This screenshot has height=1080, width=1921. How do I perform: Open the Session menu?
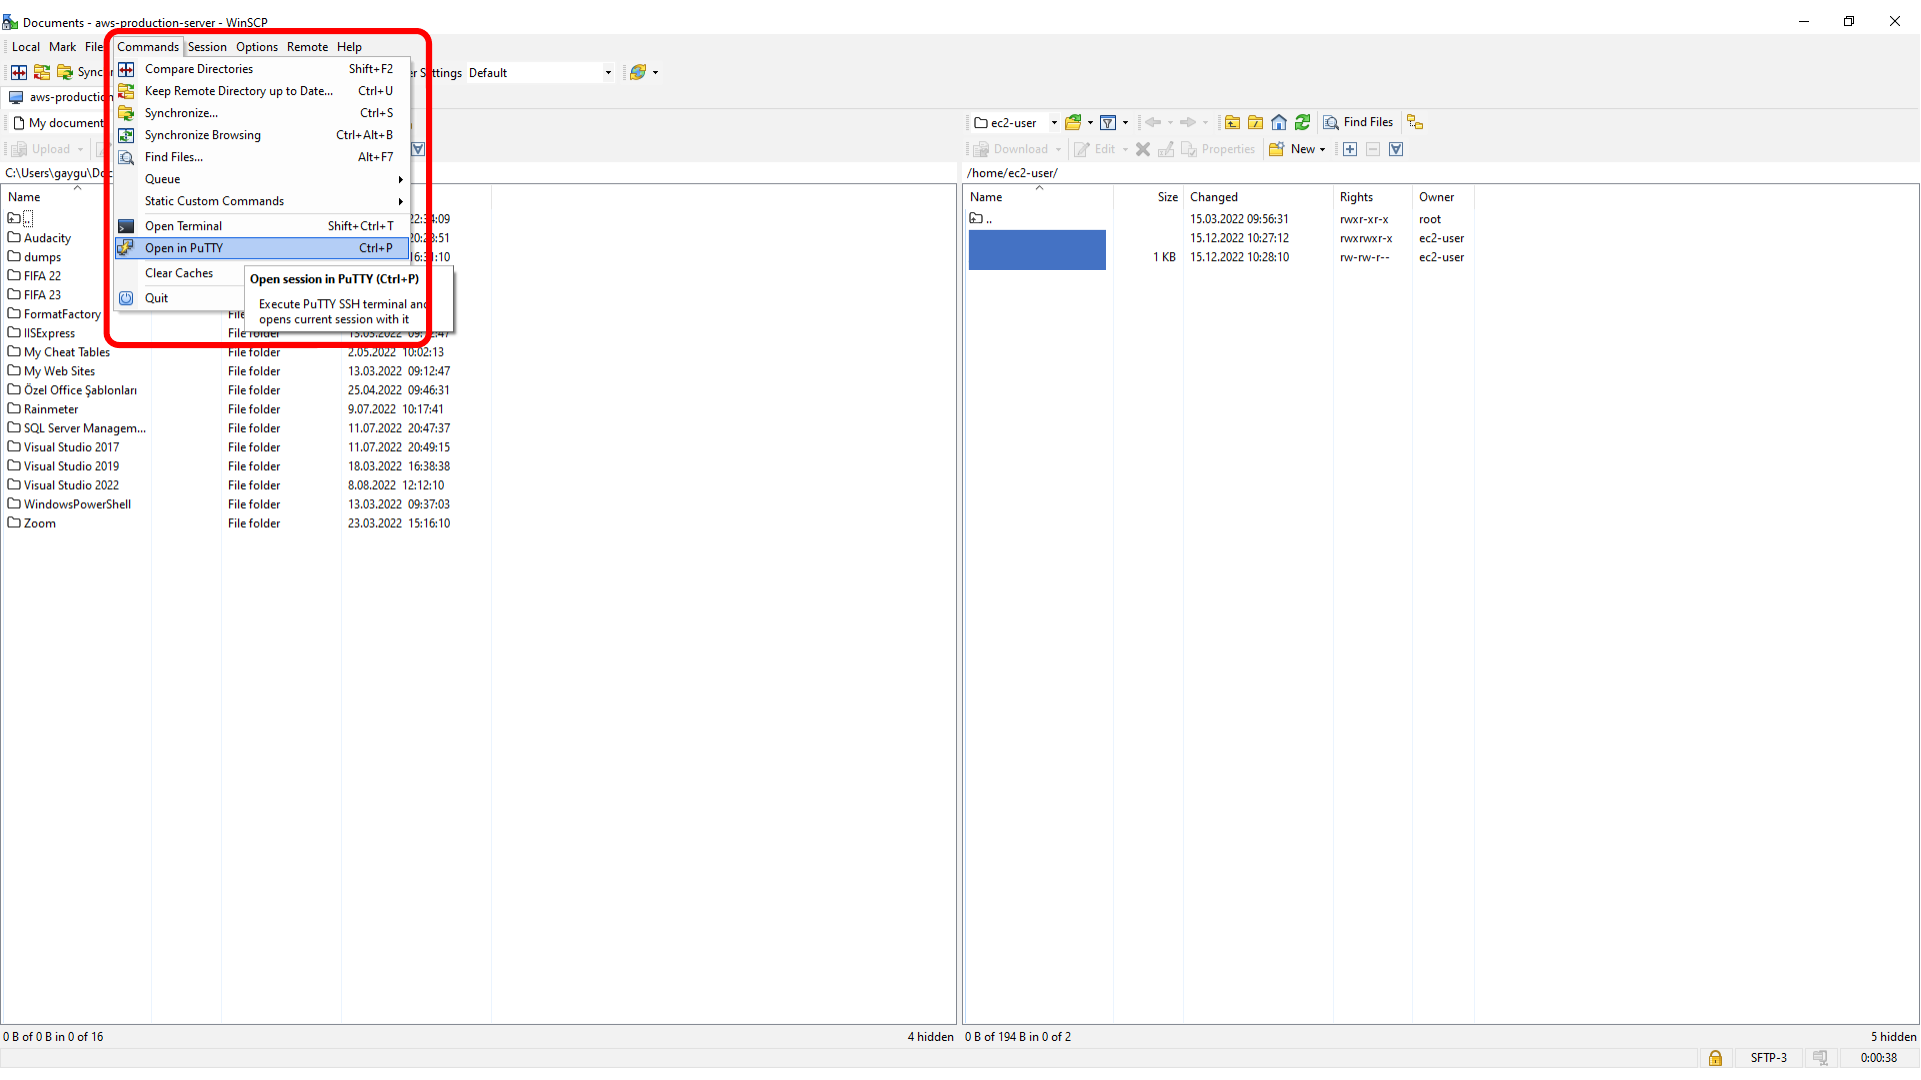point(207,47)
